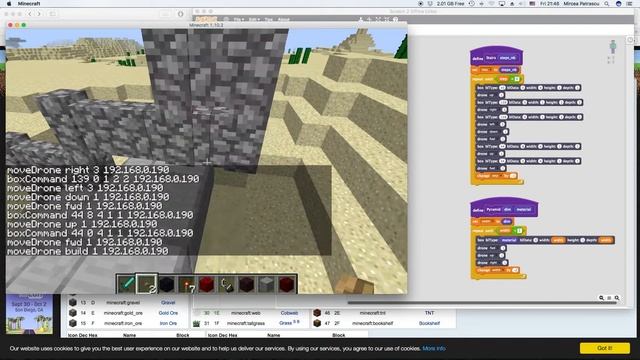
Task: Click the 'moveDrone left 3' chat line
Action: point(85,188)
